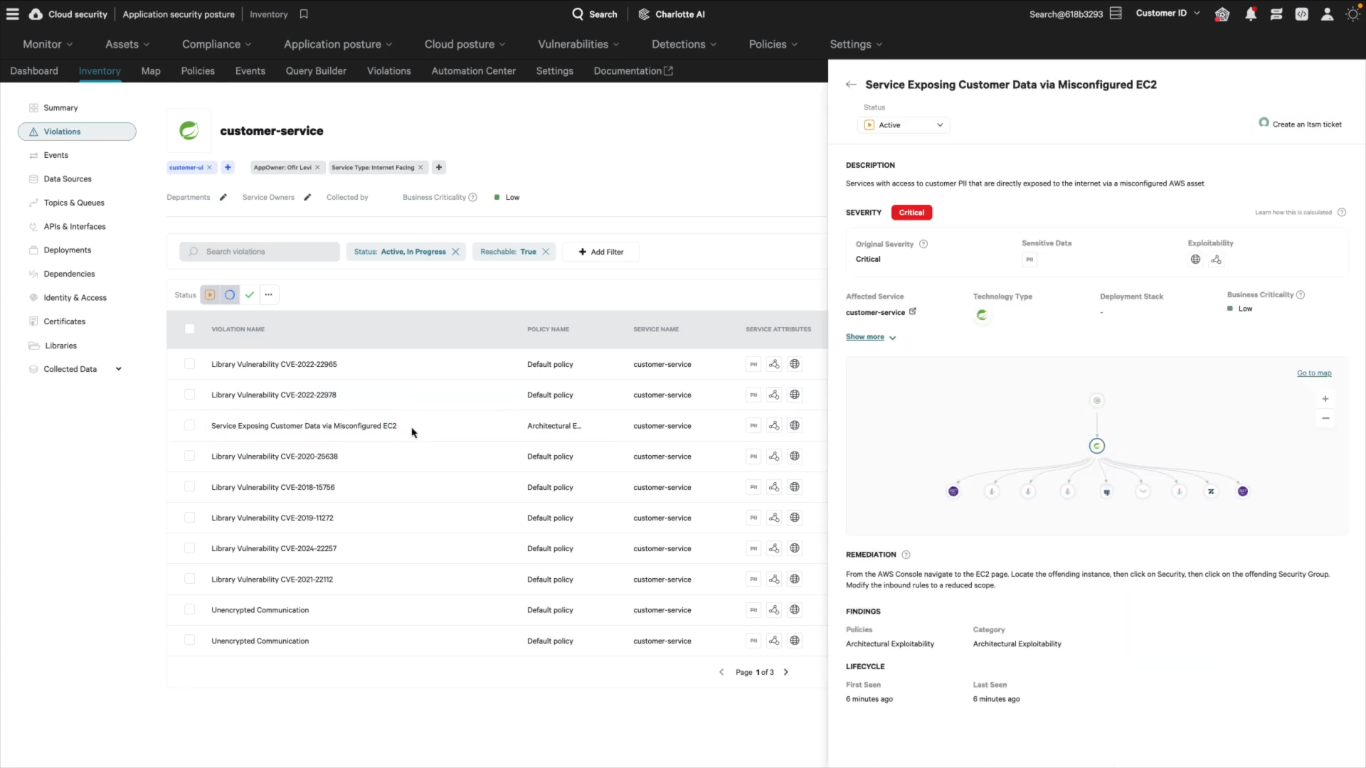Go back using the panel arrow
The height and width of the screenshot is (768, 1366).
[851, 85]
